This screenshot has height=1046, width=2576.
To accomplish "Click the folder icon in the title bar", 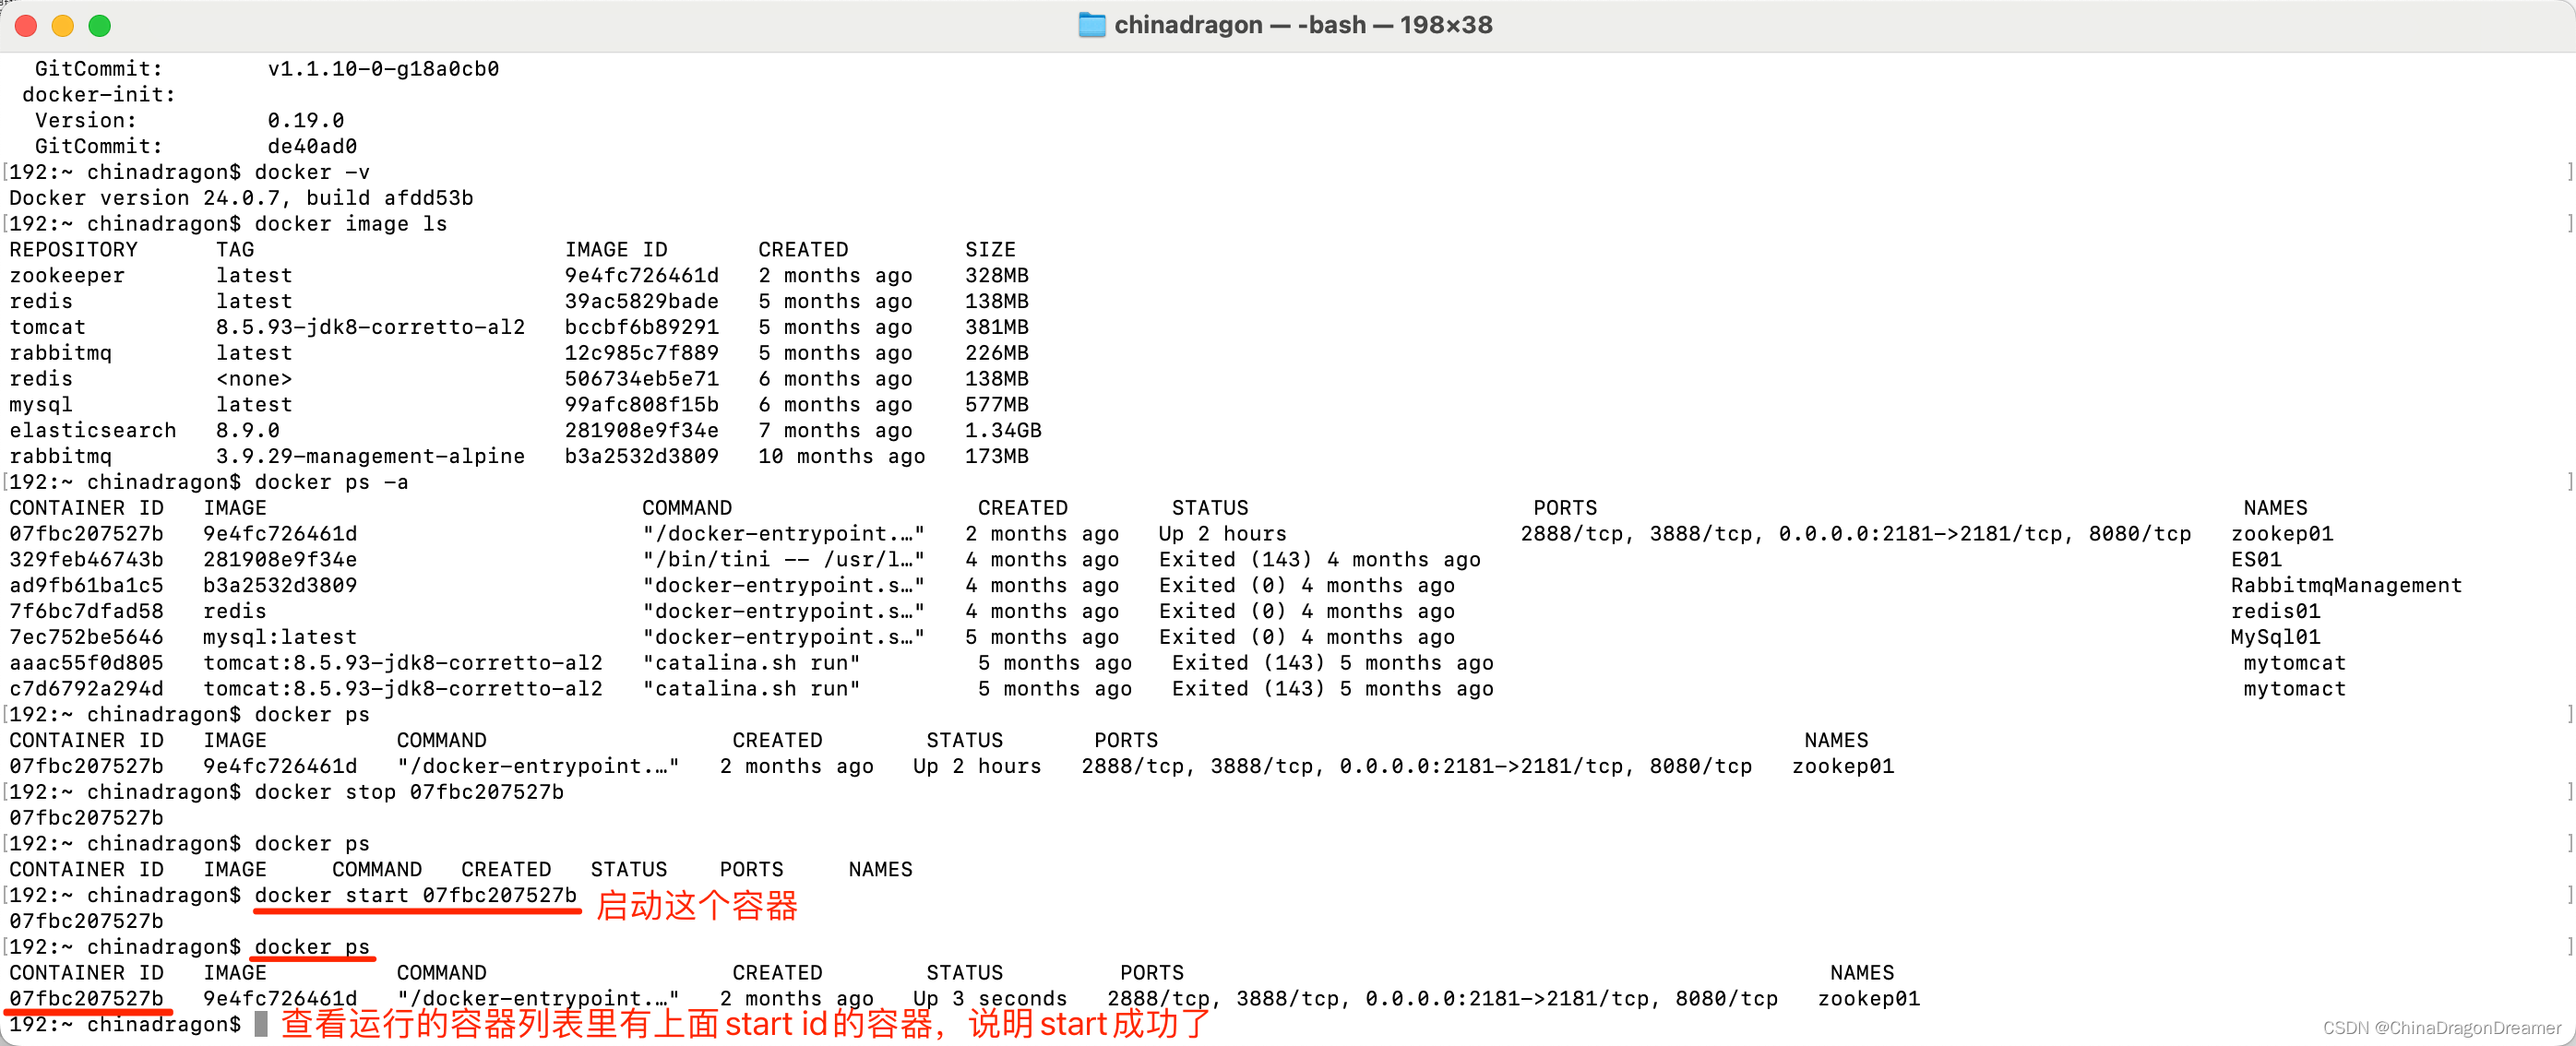I will pos(1091,25).
